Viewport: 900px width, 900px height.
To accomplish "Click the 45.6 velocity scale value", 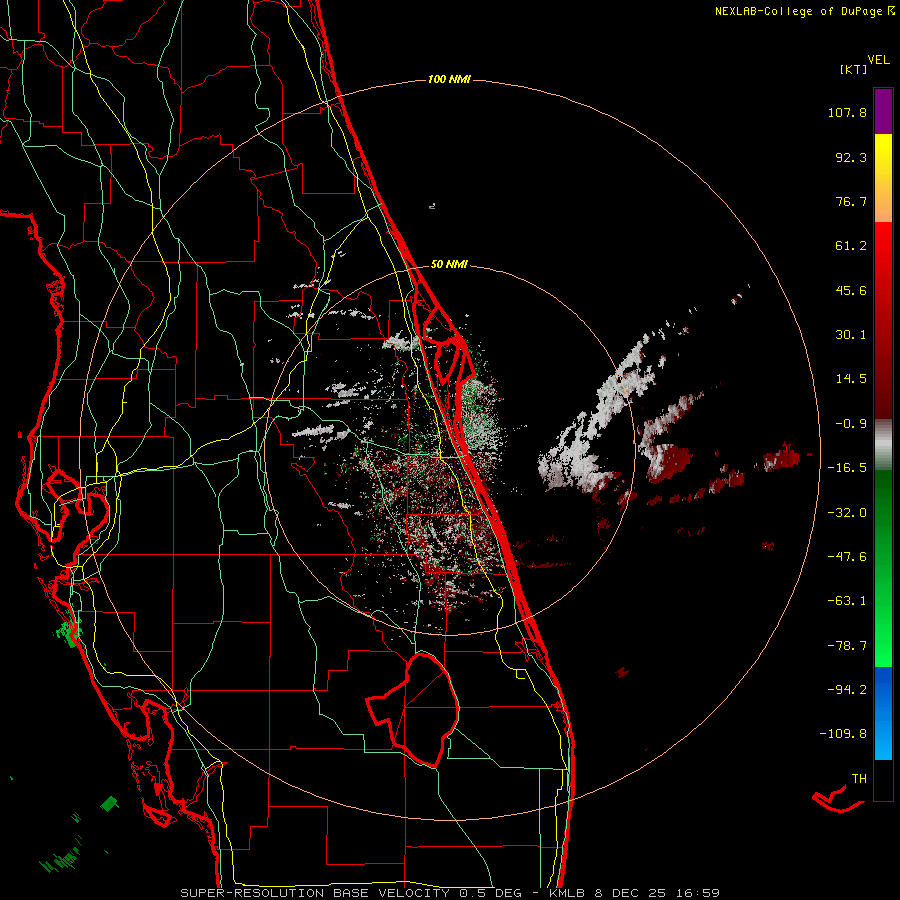I will [851, 290].
